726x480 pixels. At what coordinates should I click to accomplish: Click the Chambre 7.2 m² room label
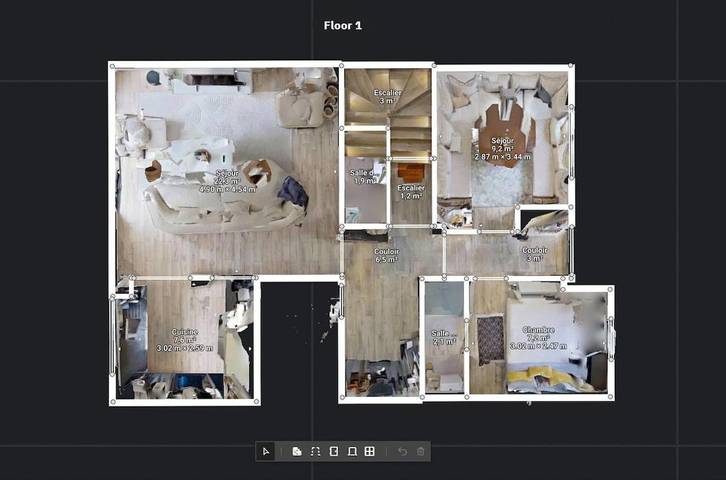click(x=538, y=338)
